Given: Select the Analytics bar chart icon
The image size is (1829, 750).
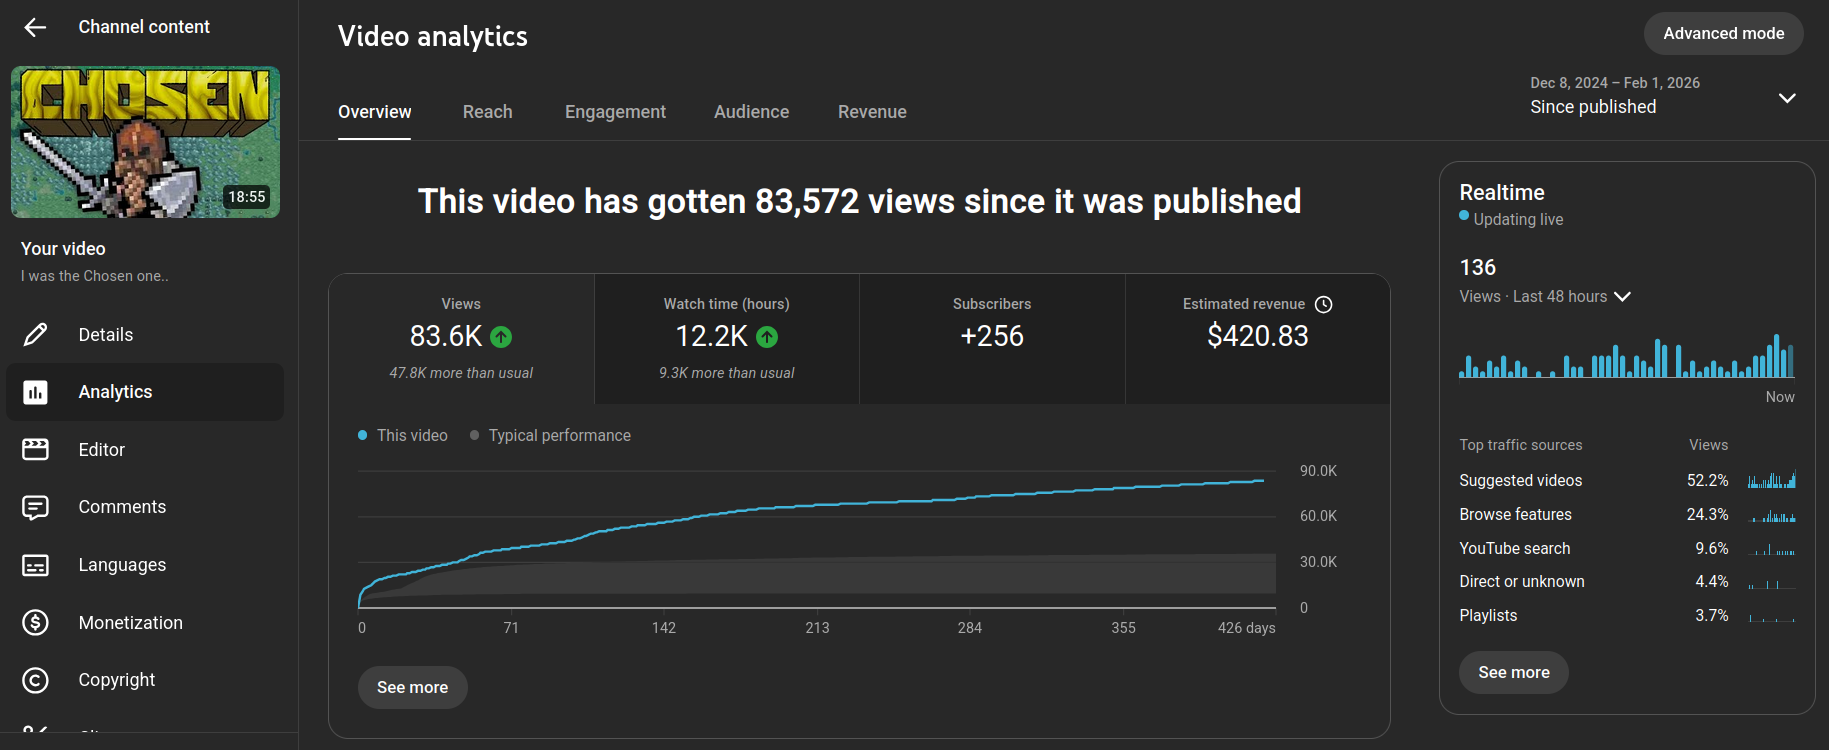Looking at the screenshot, I should coord(35,392).
